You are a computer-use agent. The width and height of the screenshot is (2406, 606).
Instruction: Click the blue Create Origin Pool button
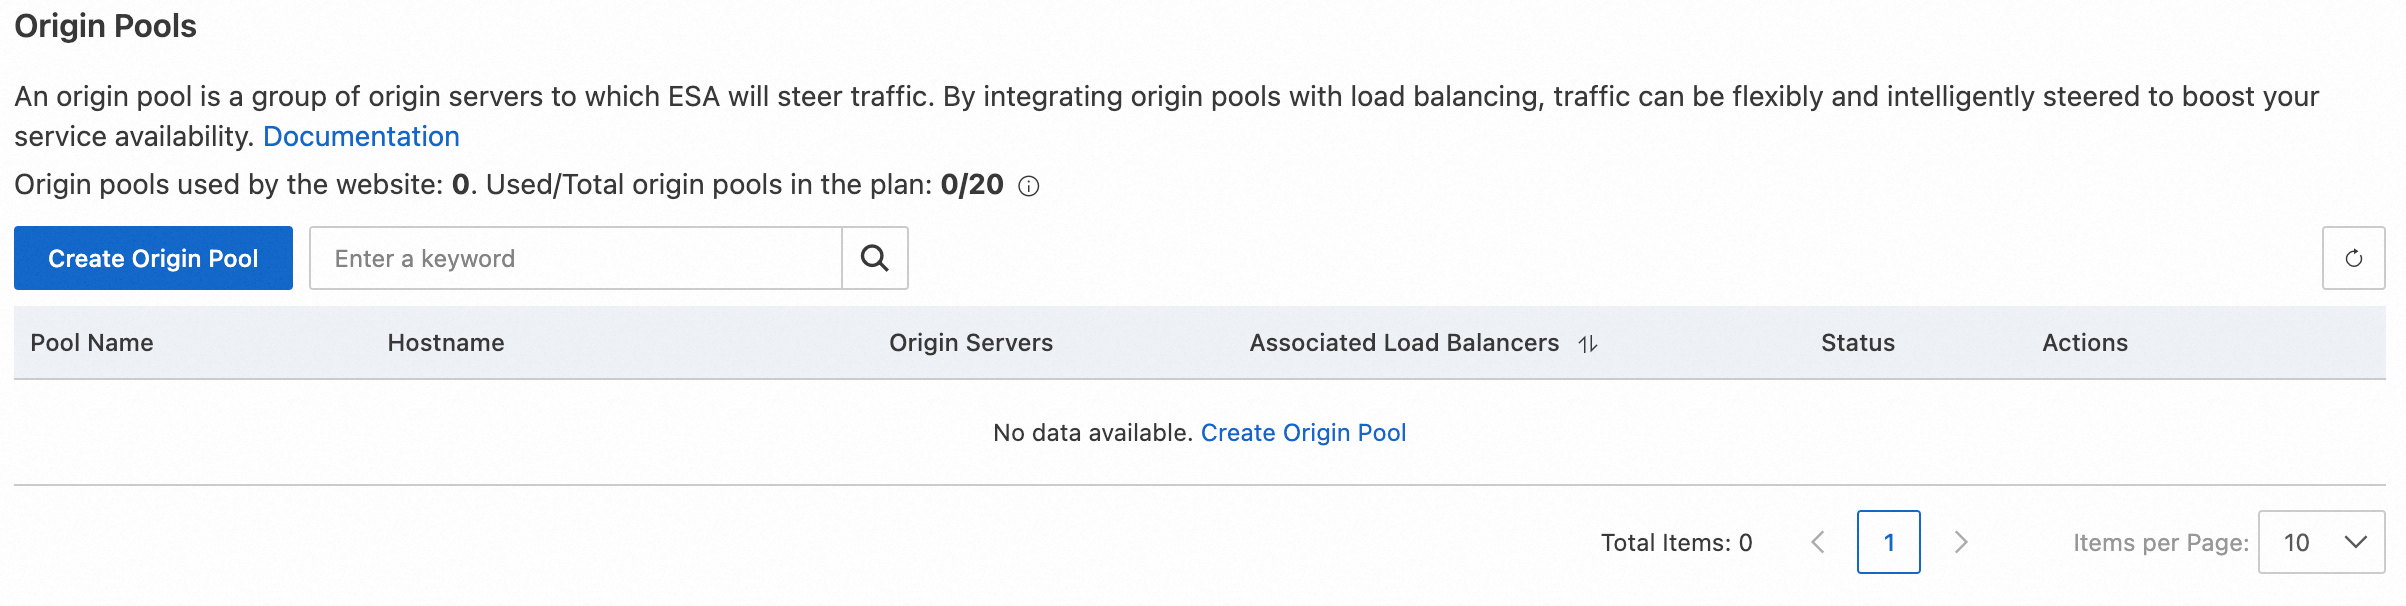153,258
